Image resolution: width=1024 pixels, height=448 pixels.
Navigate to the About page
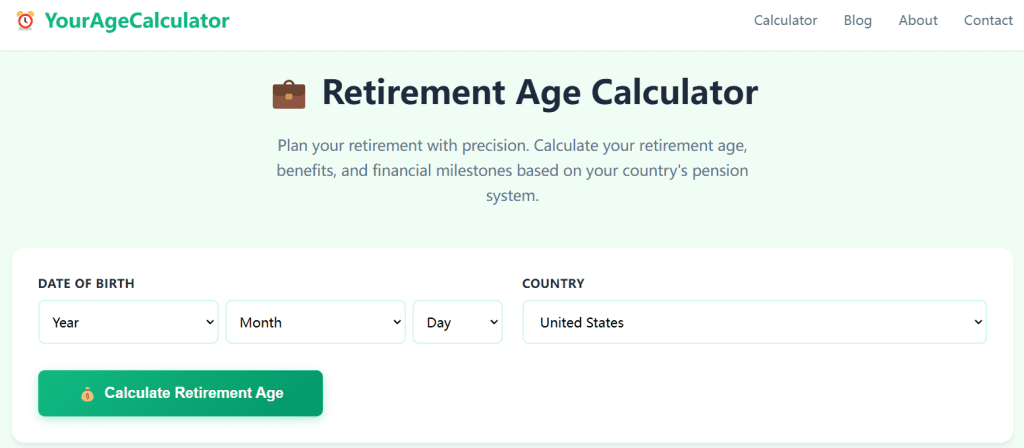point(918,20)
